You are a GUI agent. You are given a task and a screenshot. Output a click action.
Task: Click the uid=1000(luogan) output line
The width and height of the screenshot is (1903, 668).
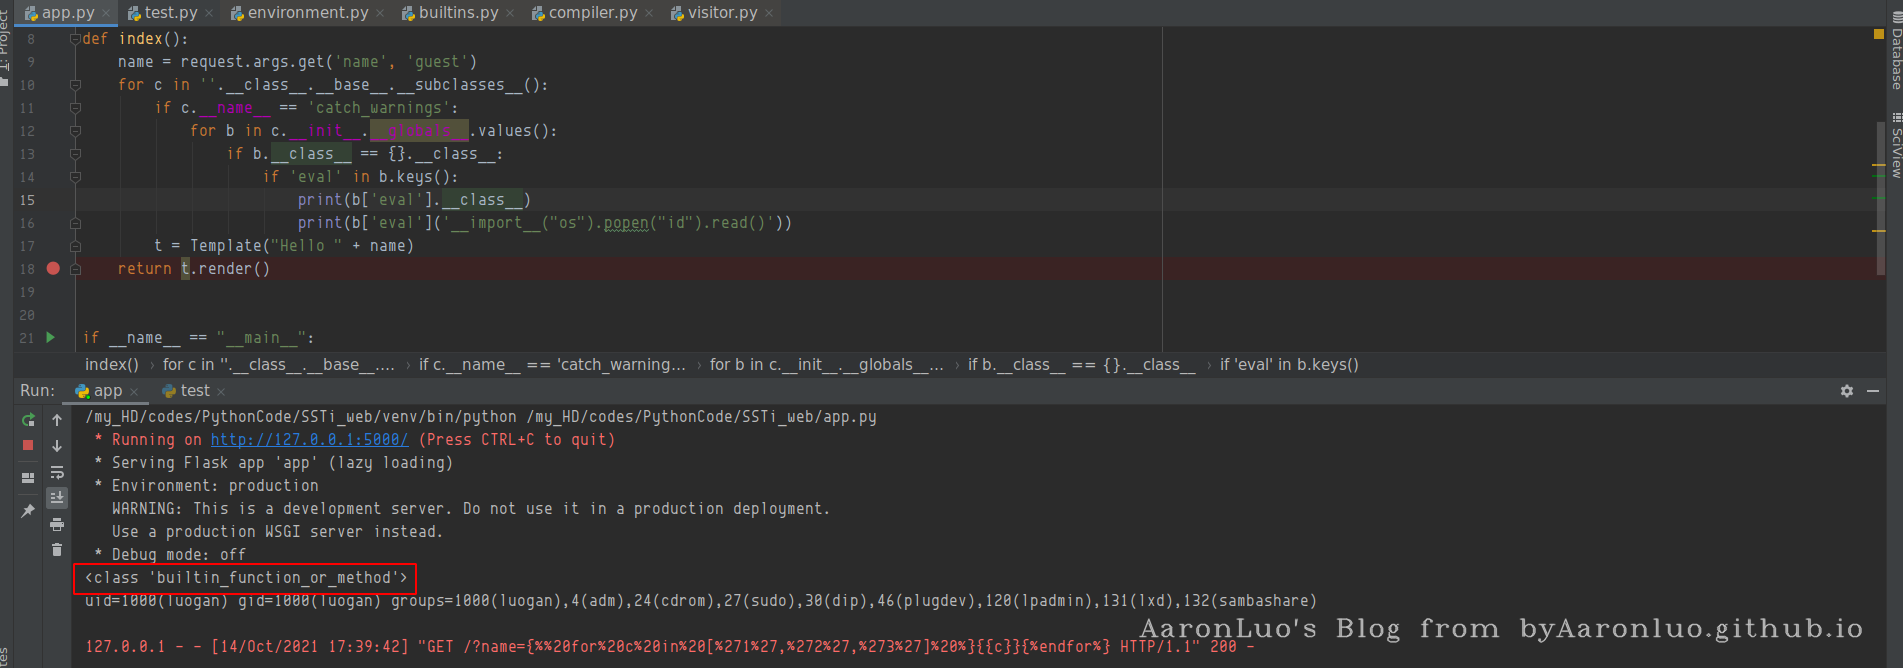pos(701,601)
